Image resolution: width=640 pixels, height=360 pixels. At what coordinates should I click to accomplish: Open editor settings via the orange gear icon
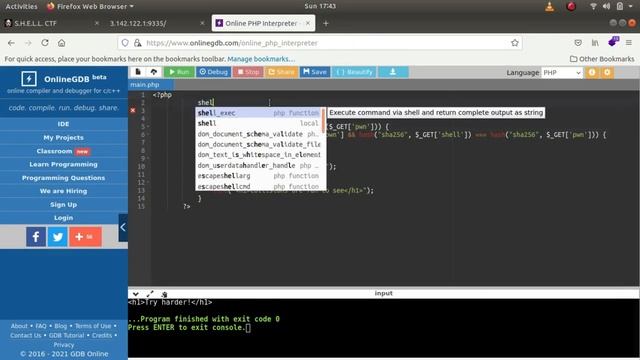pyautogui.click(x=607, y=72)
